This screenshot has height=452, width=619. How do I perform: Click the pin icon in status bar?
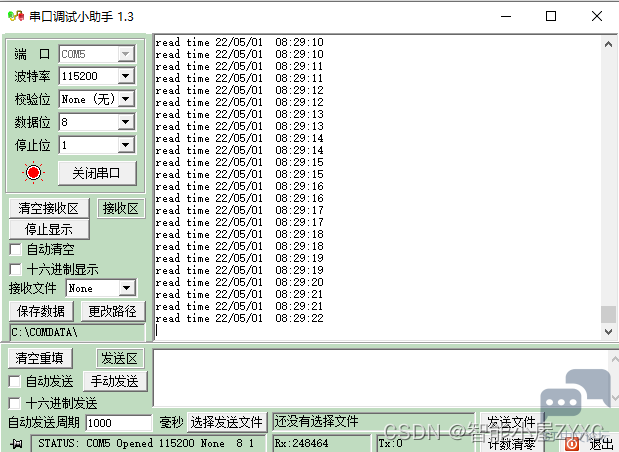15,443
